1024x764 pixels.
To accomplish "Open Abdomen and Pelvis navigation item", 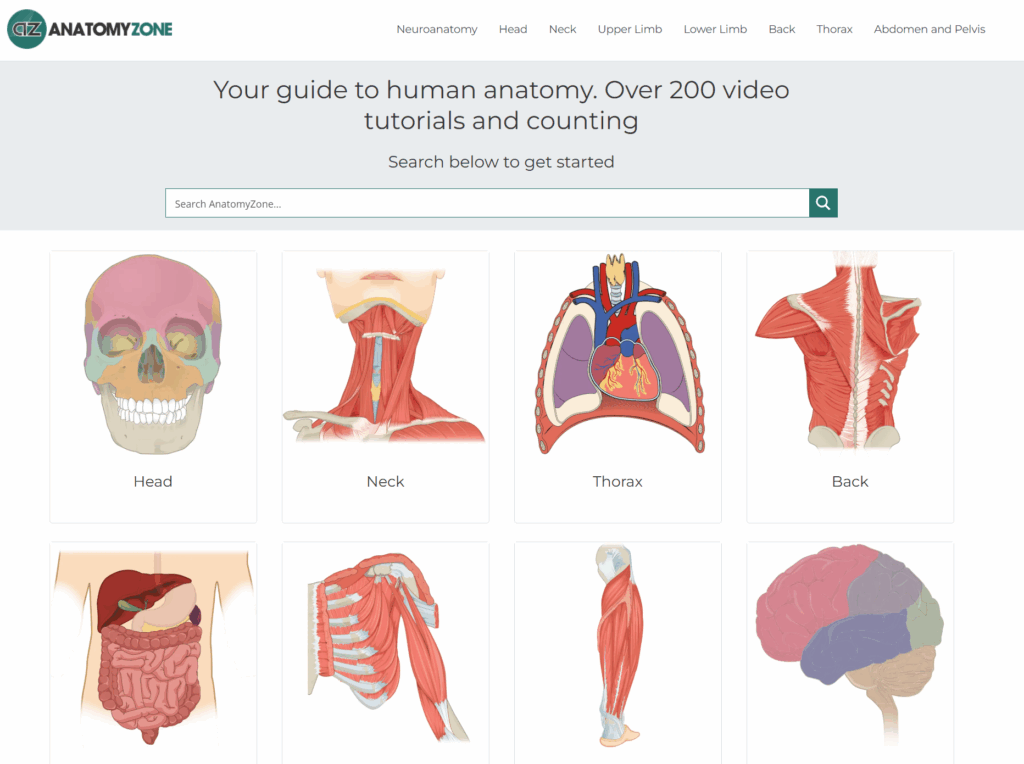I will [x=929, y=29].
